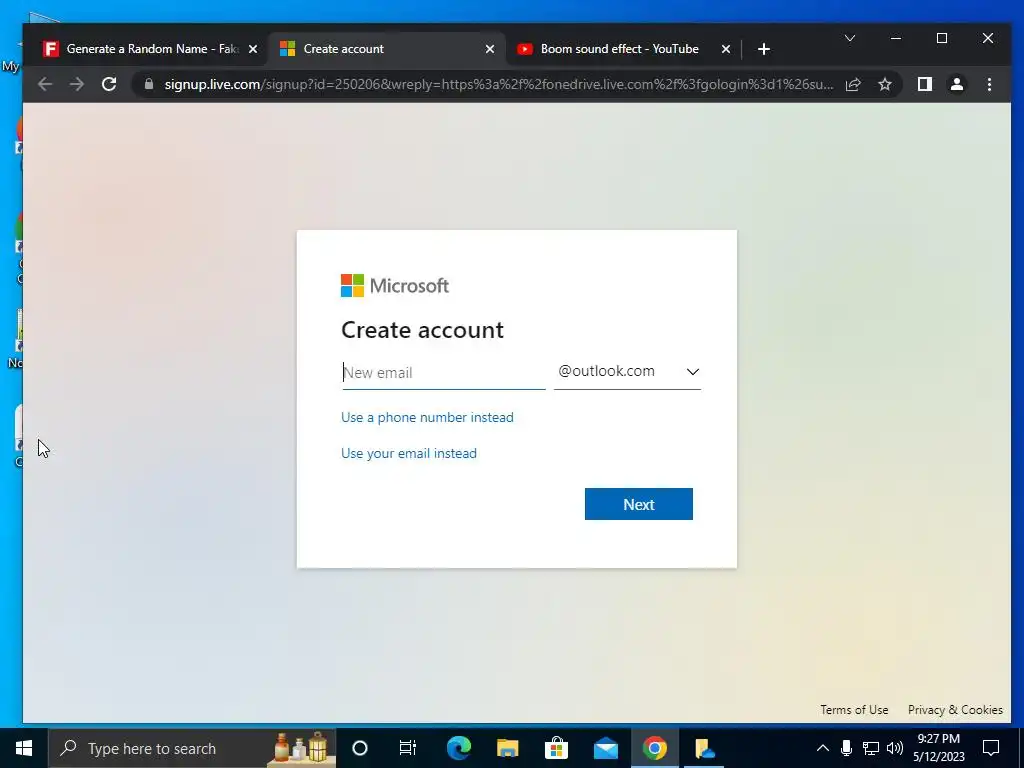Click the lock site info icon
This screenshot has width=1024, height=768.
149,84
